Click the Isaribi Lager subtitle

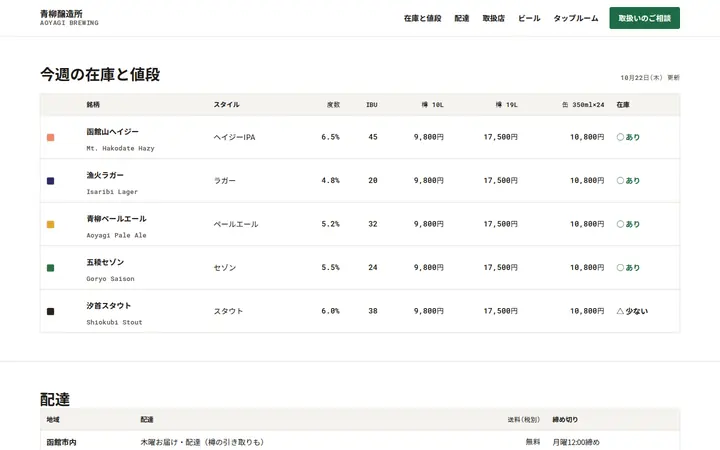point(112,192)
